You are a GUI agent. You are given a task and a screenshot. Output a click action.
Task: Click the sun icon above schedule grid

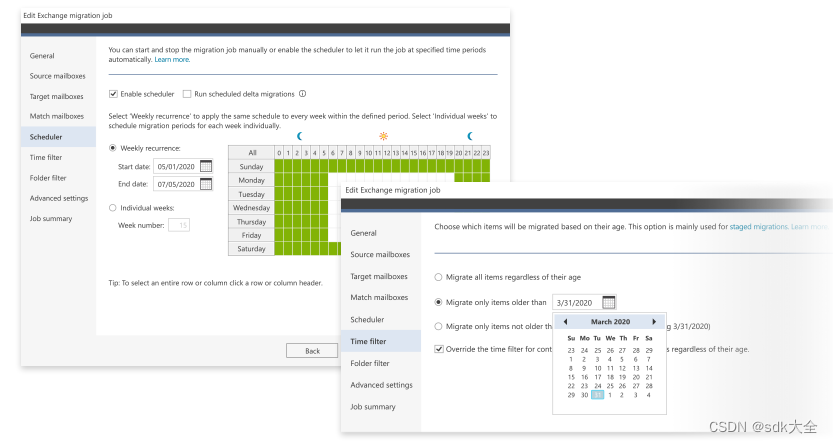pyautogui.click(x=383, y=137)
